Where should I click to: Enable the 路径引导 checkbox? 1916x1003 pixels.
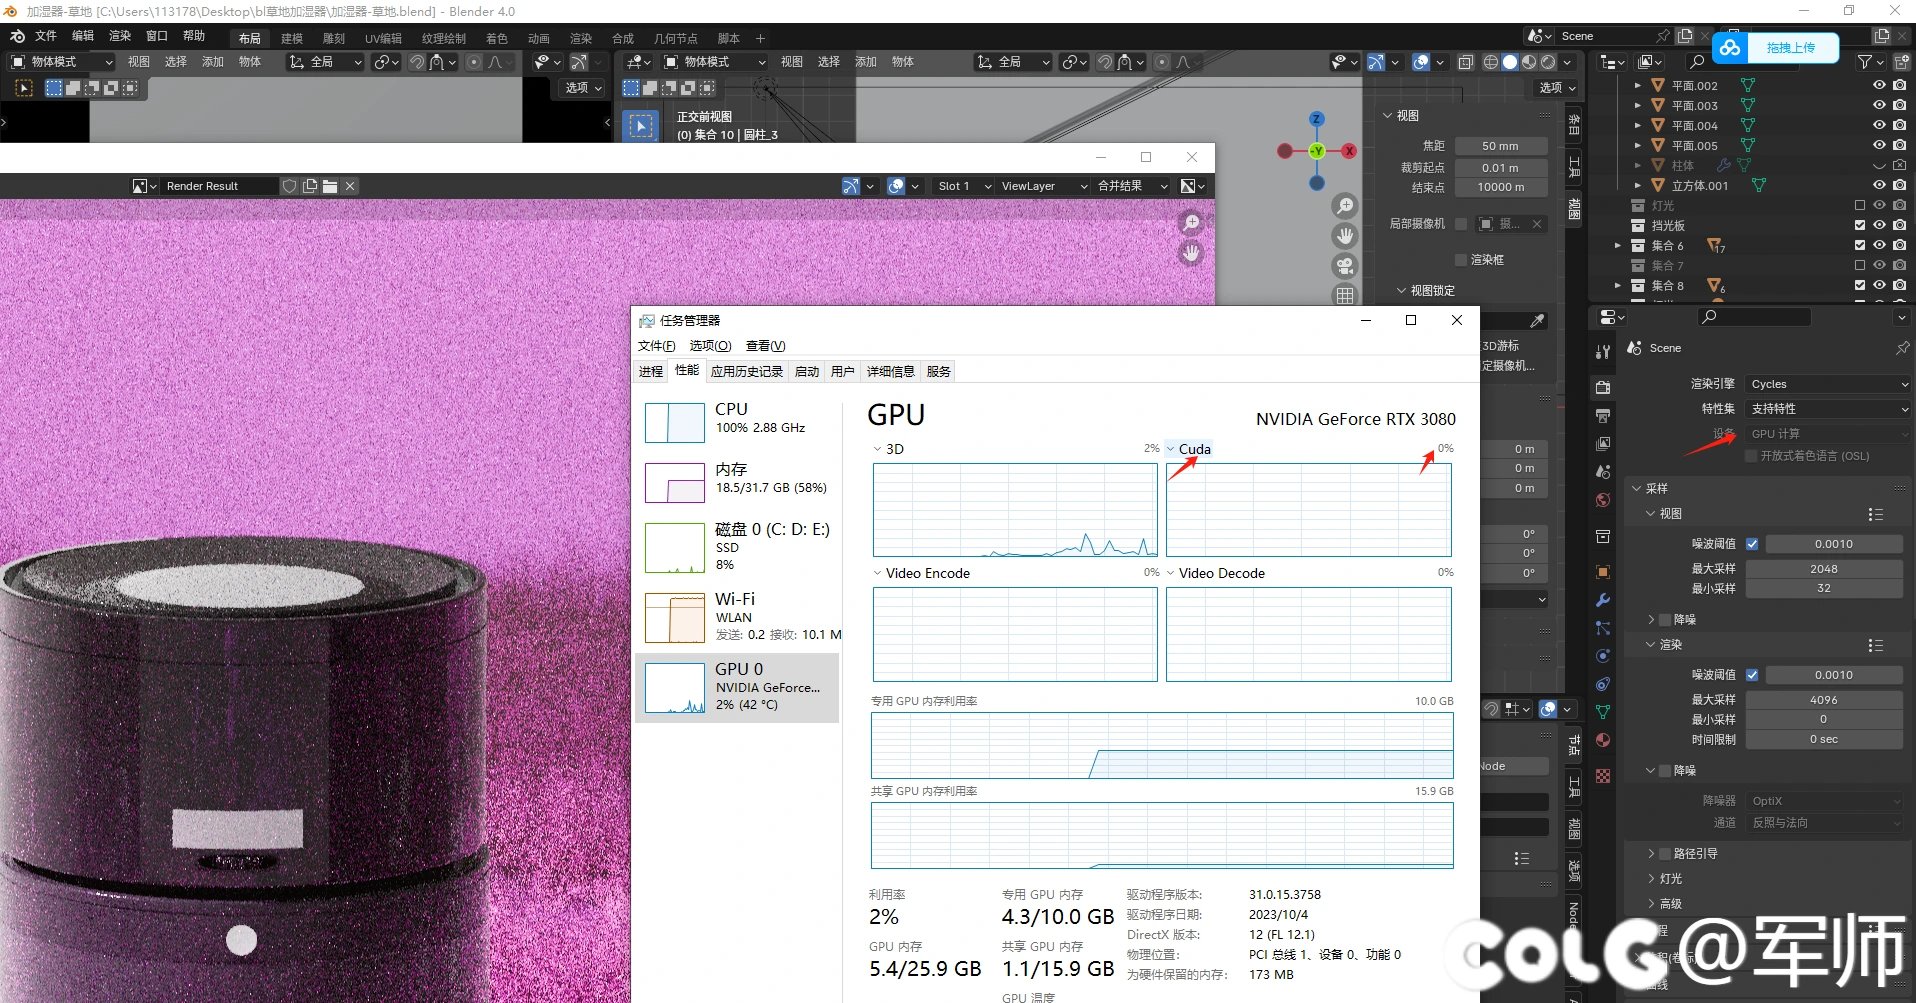coord(1665,854)
